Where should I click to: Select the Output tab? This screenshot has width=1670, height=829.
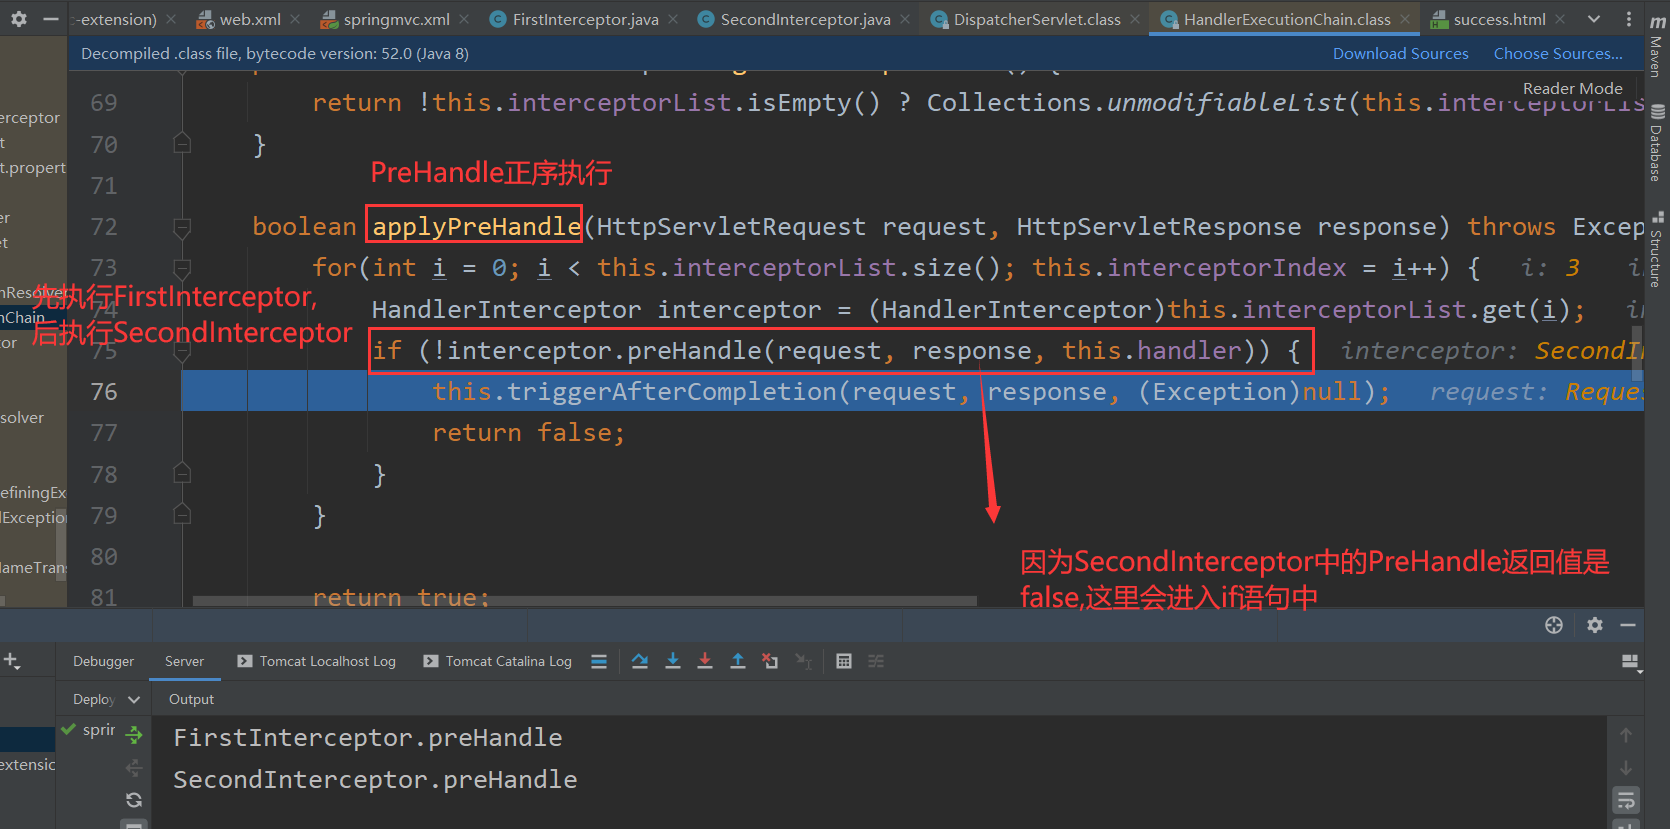pos(191,699)
